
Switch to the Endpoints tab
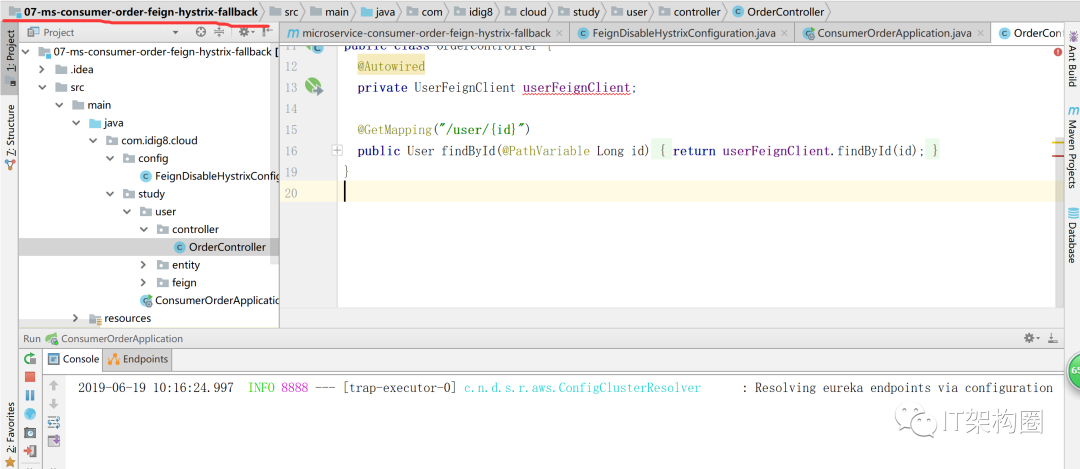click(x=136, y=359)
